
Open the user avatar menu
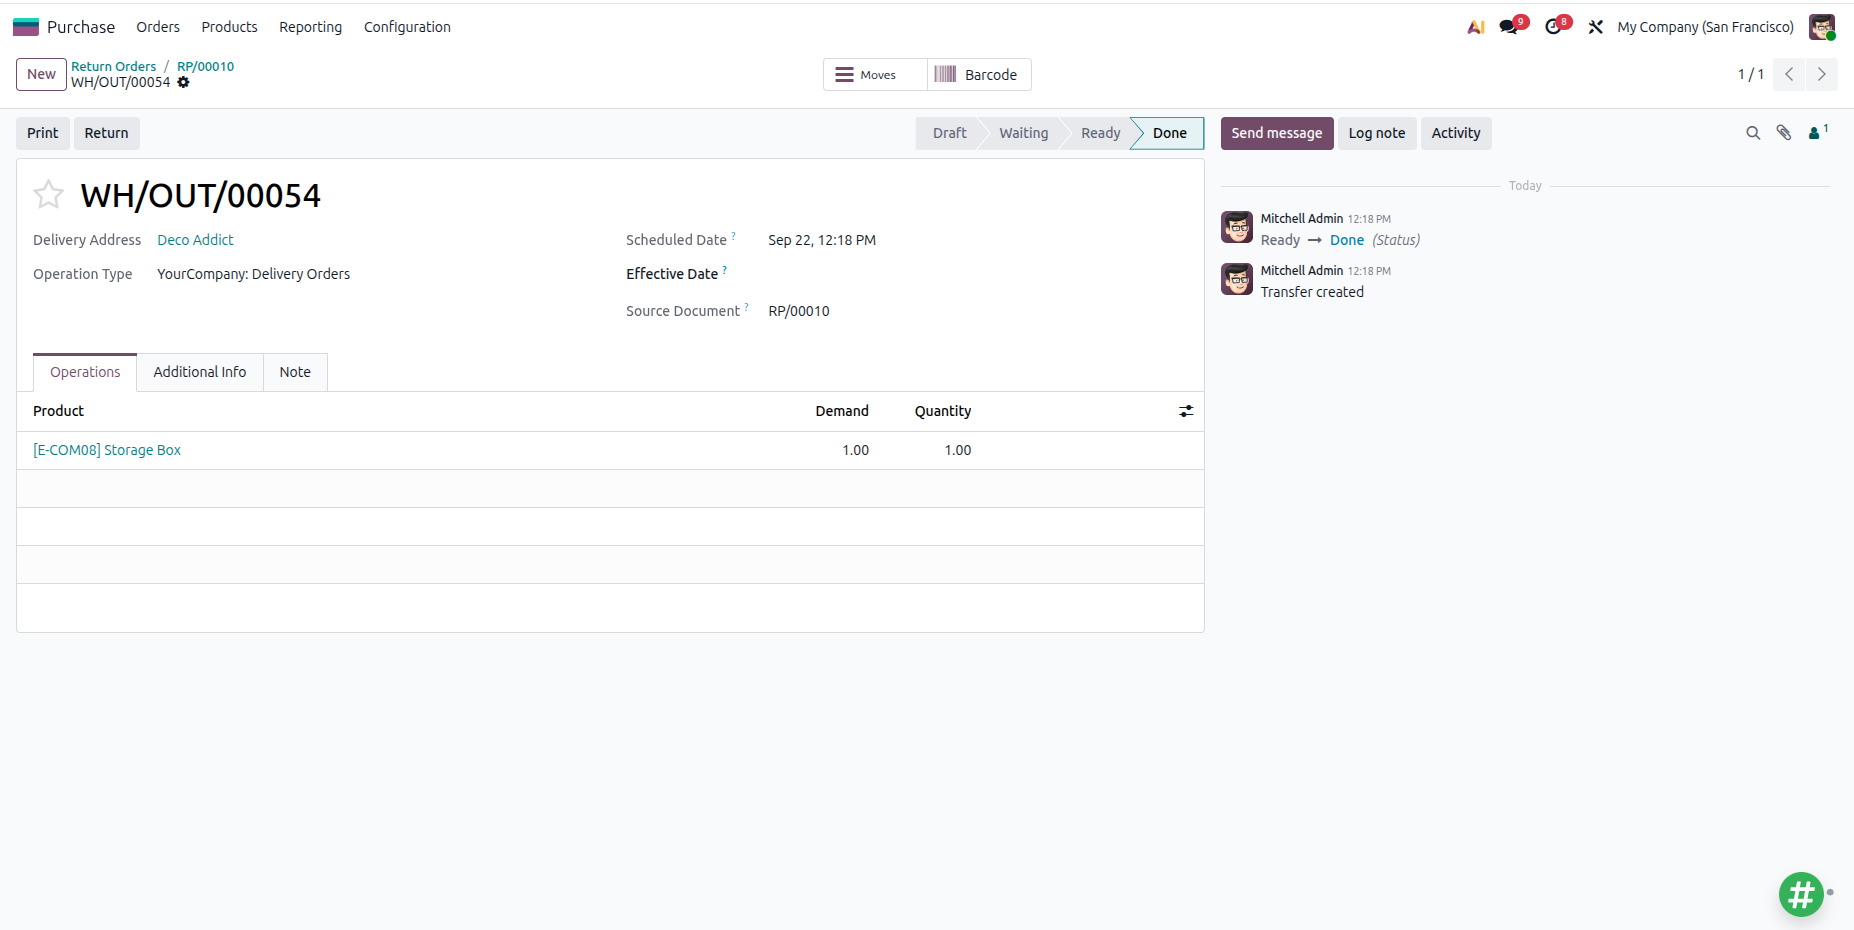(1822, 27)
